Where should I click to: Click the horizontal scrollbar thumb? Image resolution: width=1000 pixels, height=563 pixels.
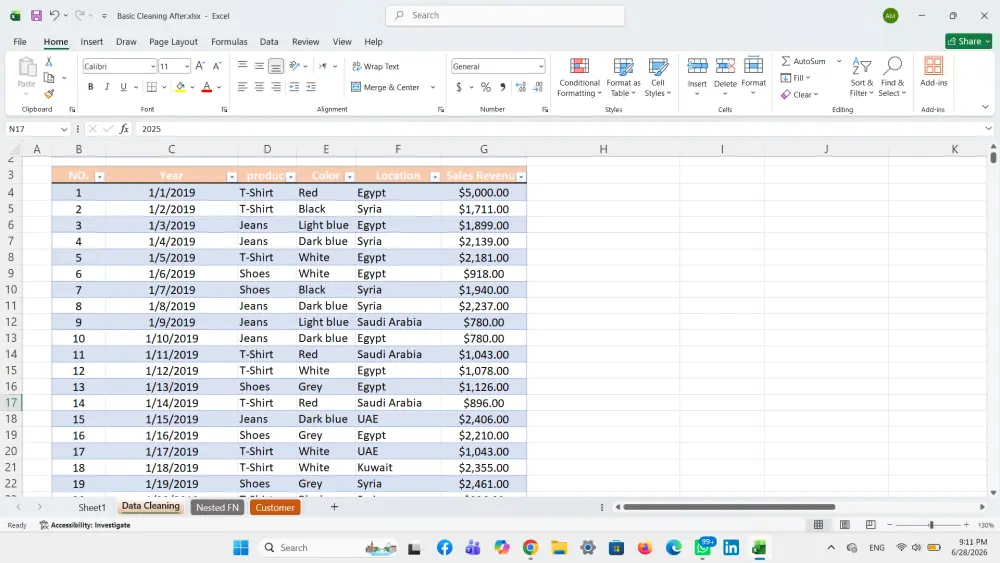pos(729,507)
